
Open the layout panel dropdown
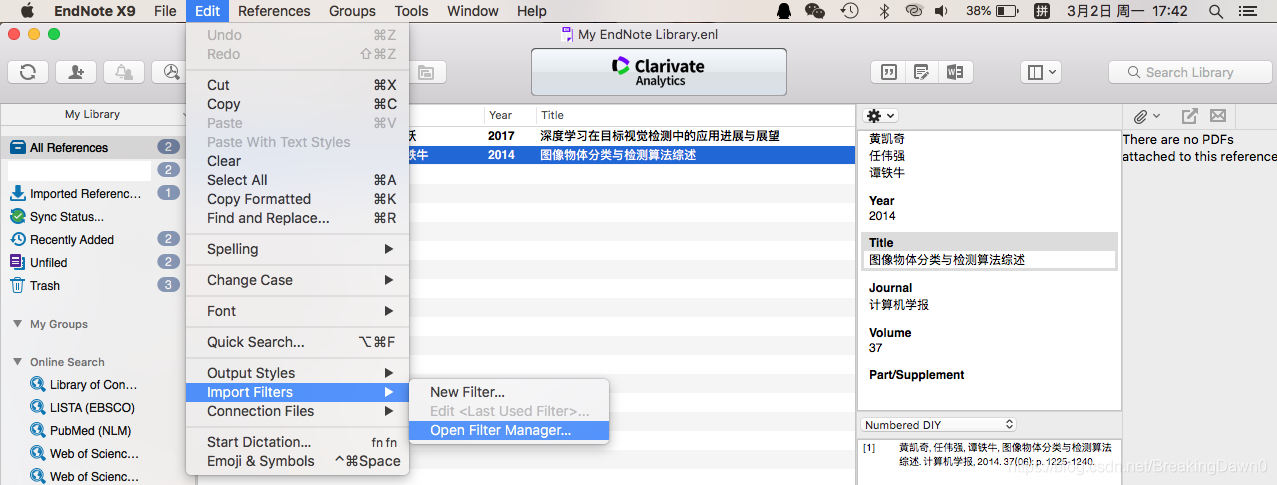[x=1042, y=72]
